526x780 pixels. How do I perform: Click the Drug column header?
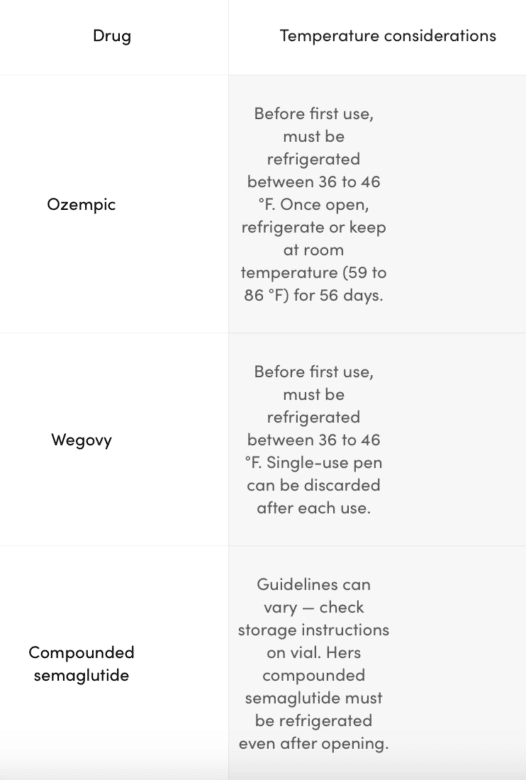(x=112, y=36)
